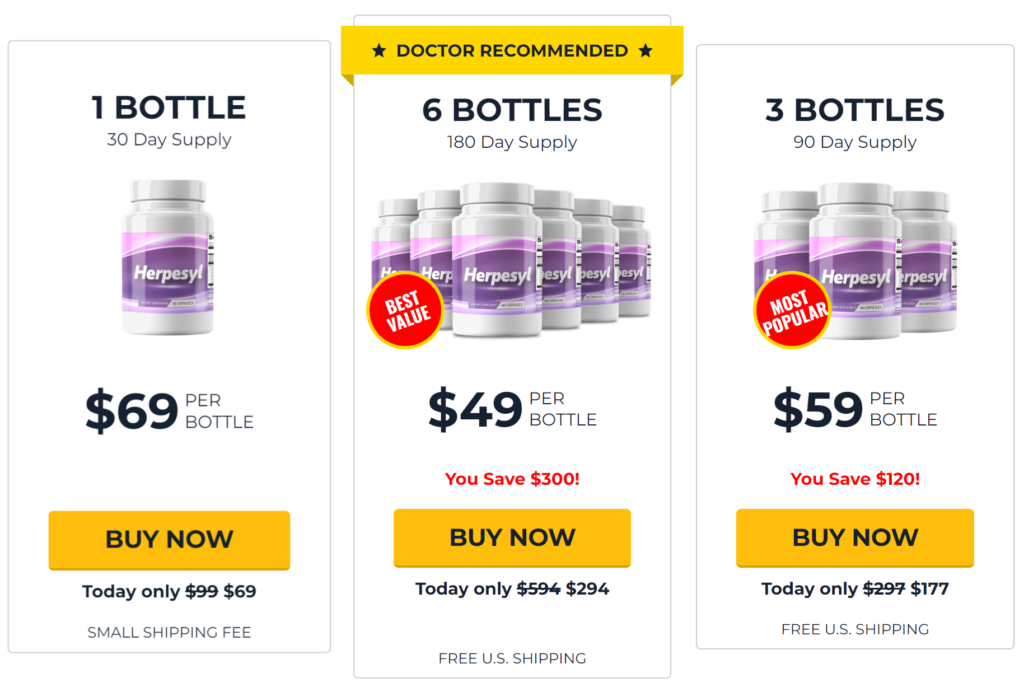The width and height of the screenshot is (1024, 692).
Task: Select the 3 BOTTLES heading
Action: tap(855, 110)
